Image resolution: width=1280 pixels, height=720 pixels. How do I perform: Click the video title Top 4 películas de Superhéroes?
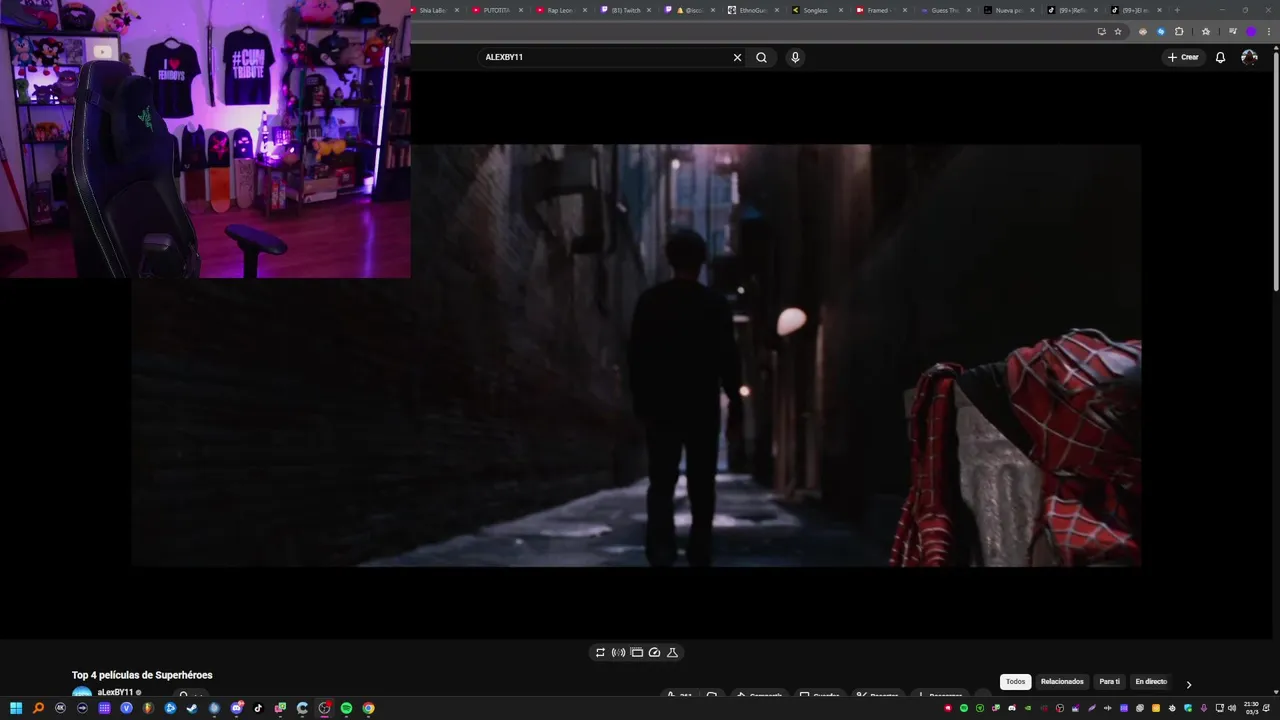[x=142, y=675]
